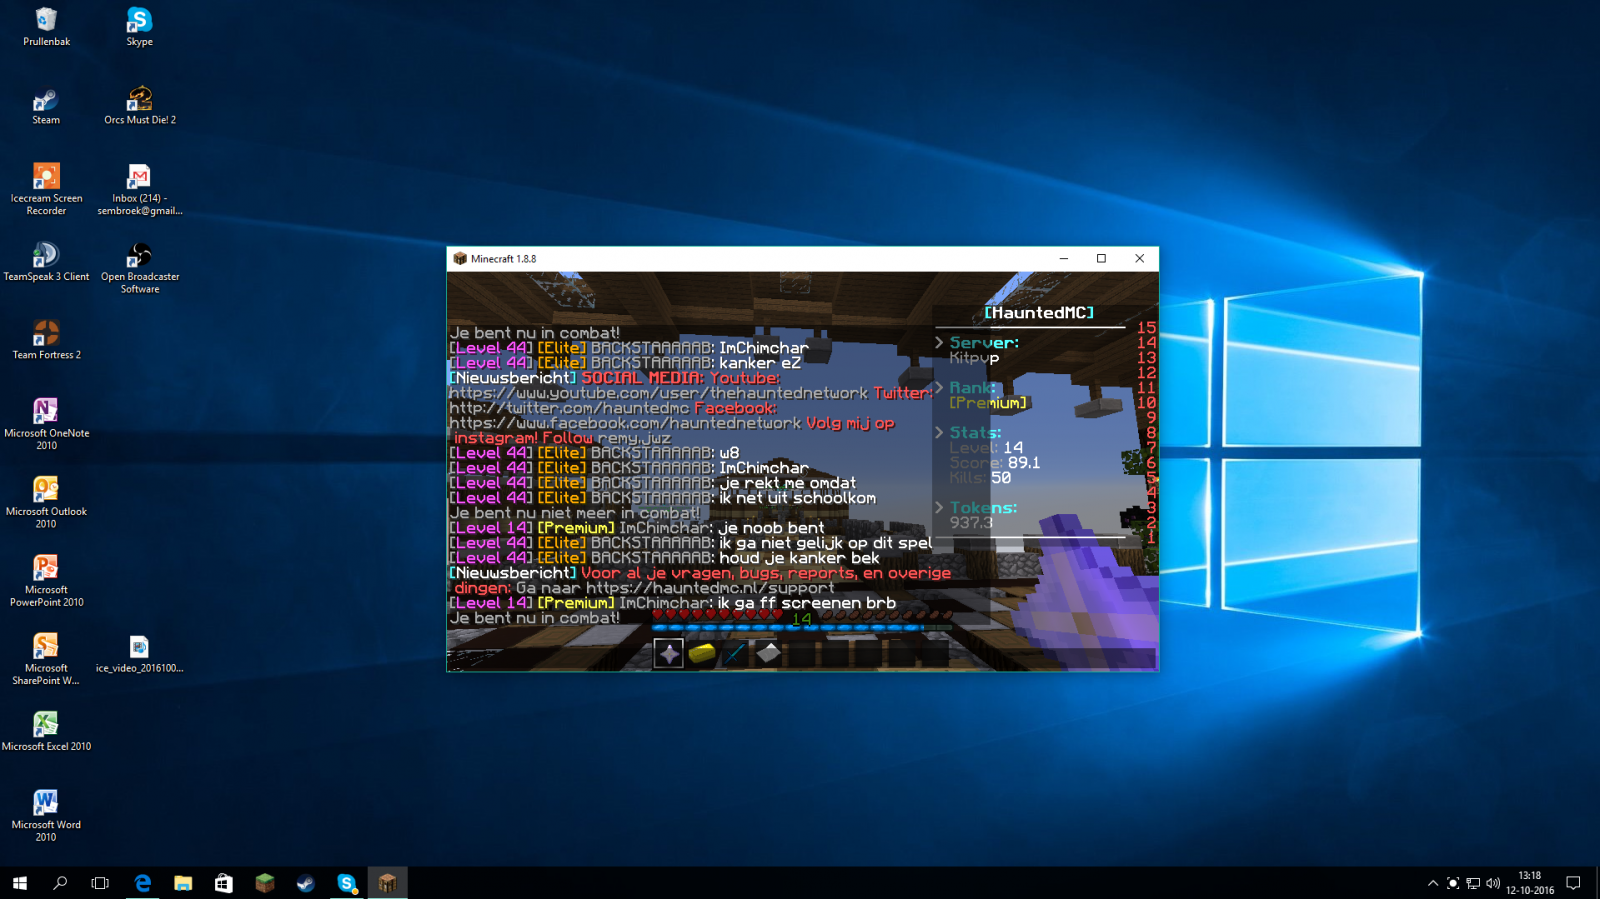This screenshot has height=899, width=1600.
Task: Open the Windows Store taskbar icon
Action: (224, 883)
